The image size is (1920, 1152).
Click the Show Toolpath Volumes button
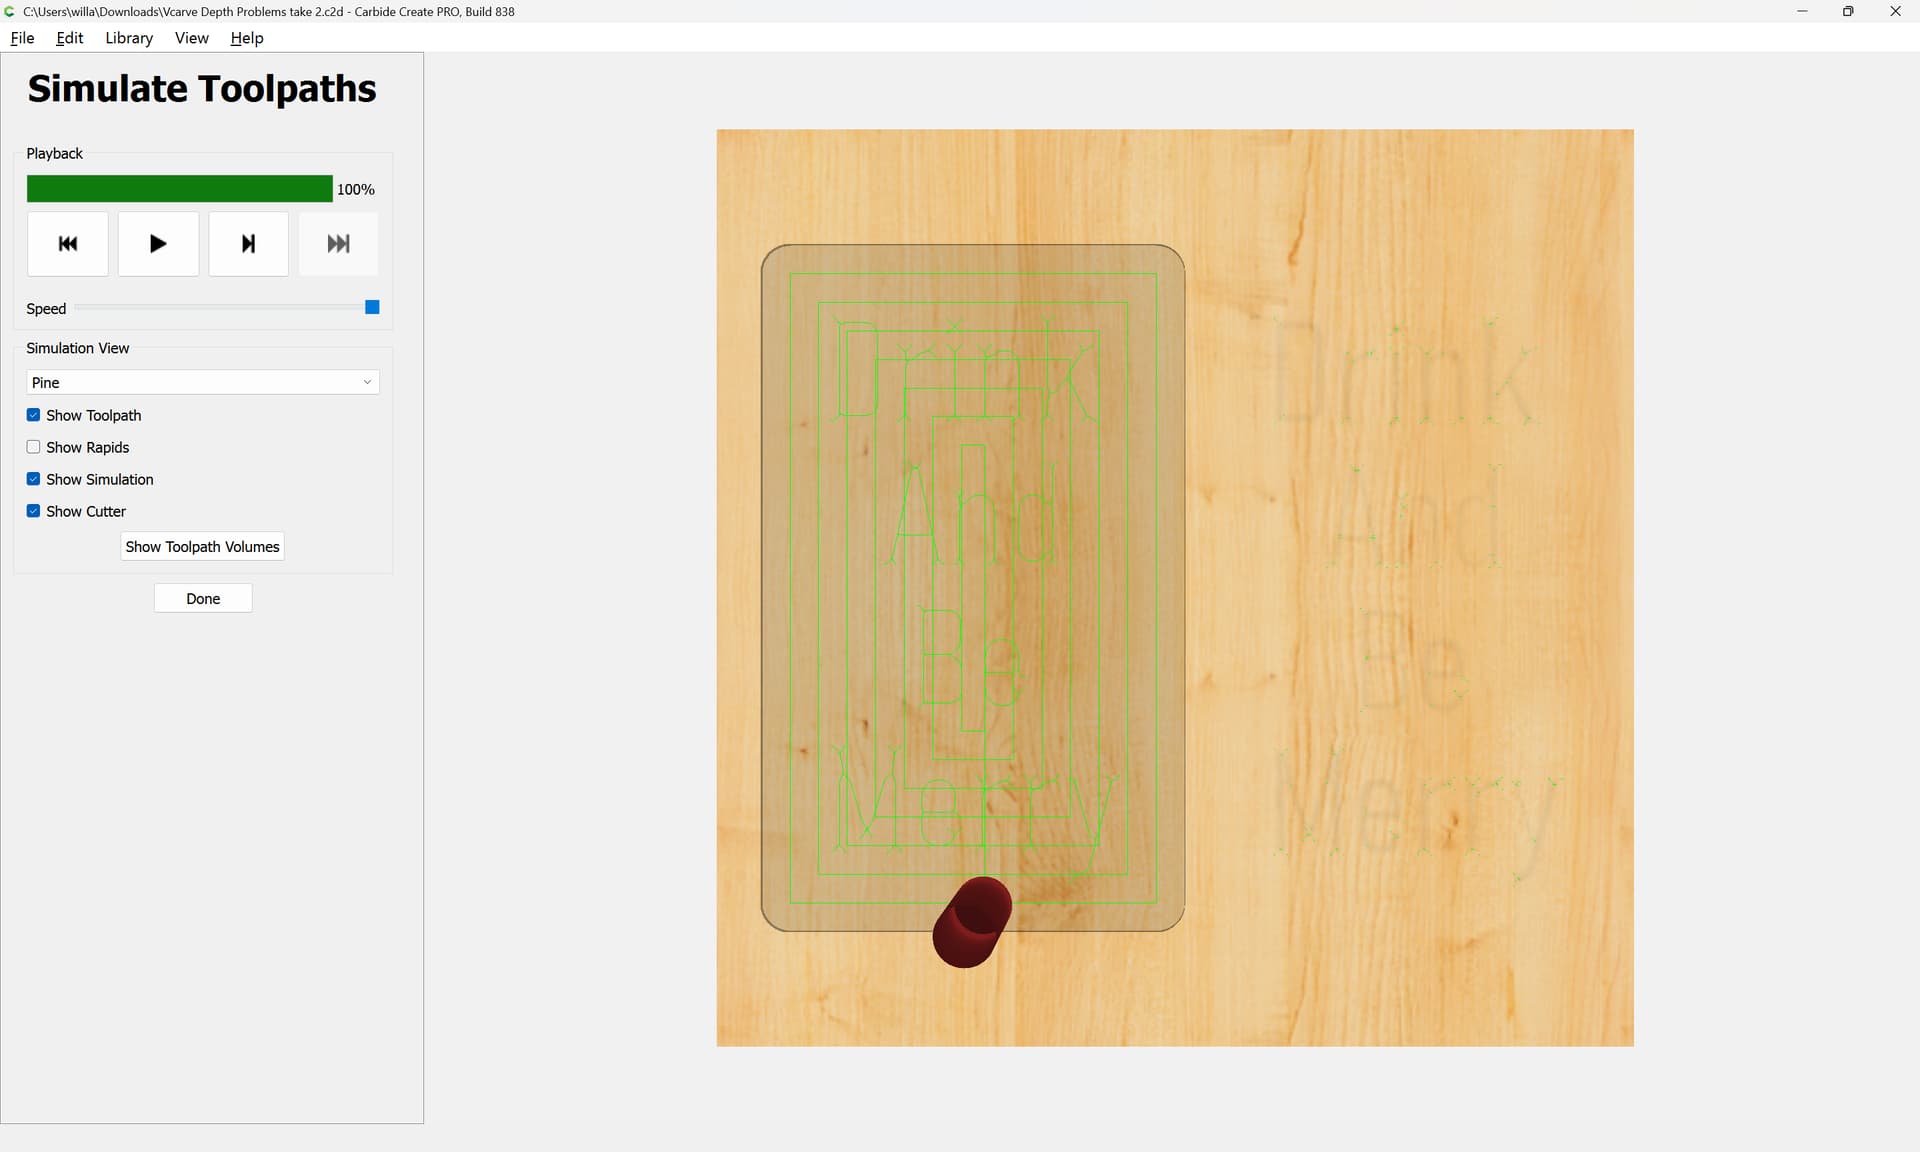202,547
